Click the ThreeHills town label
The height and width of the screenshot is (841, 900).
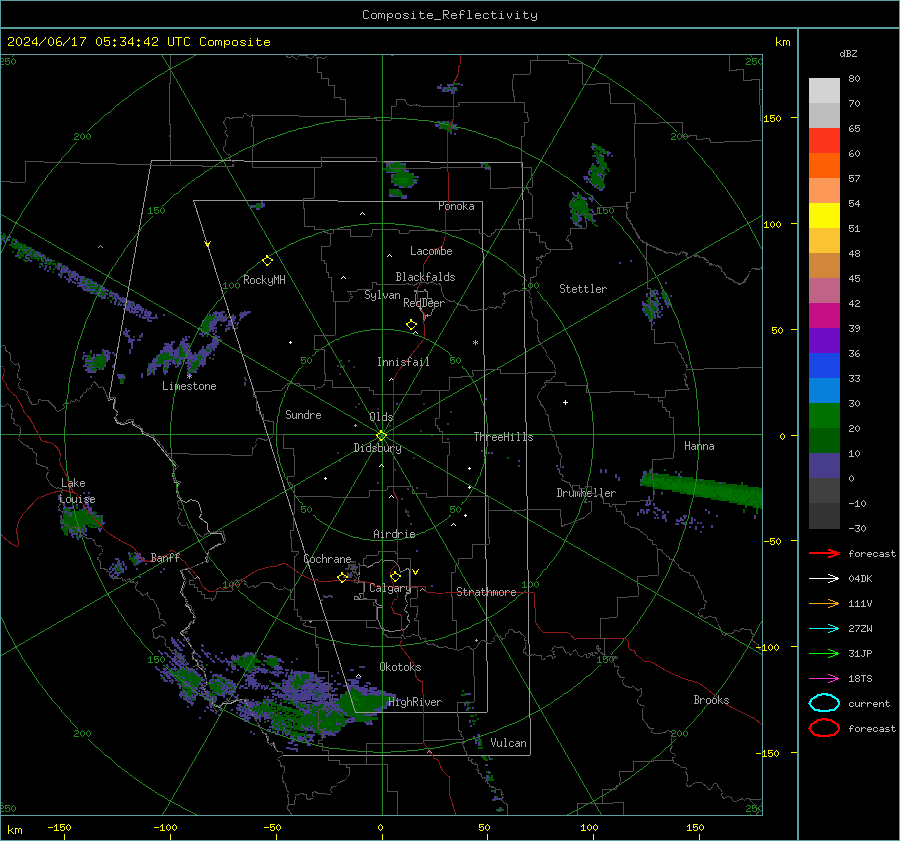tap(503, 437)
